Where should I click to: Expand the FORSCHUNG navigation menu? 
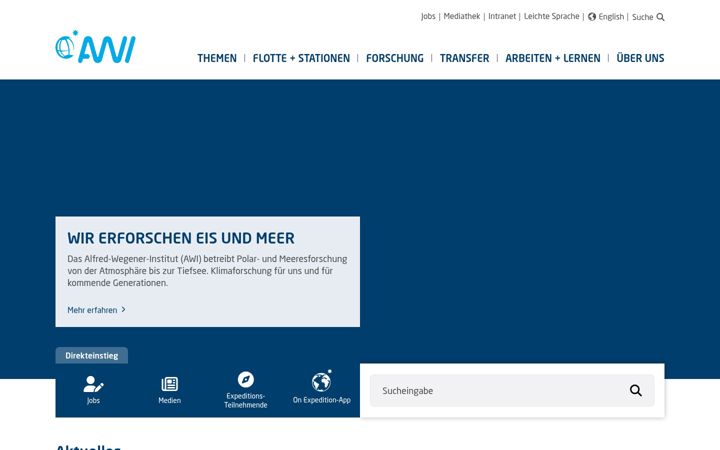pos(394,58)
